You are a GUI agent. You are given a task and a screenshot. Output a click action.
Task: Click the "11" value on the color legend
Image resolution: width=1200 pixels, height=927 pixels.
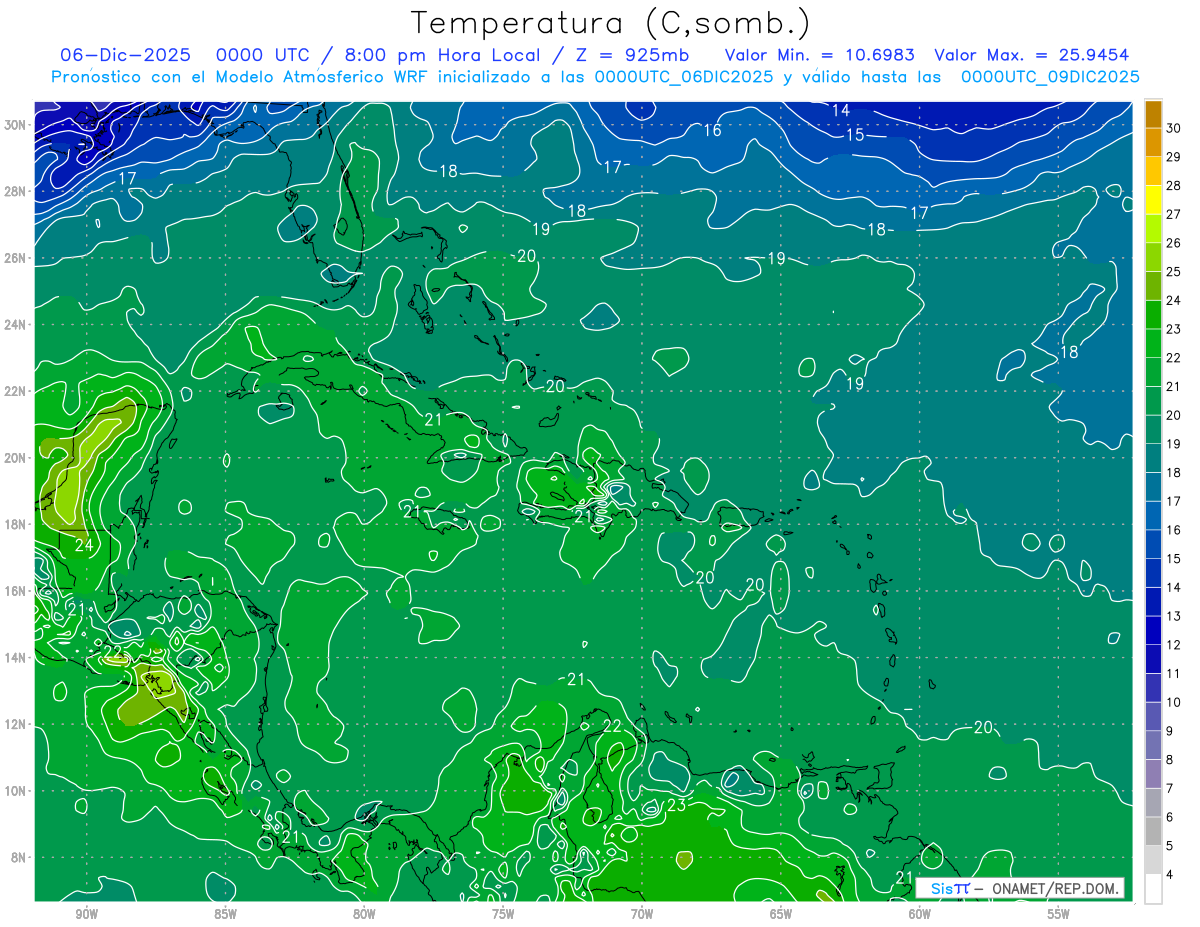pos(1174,674)
